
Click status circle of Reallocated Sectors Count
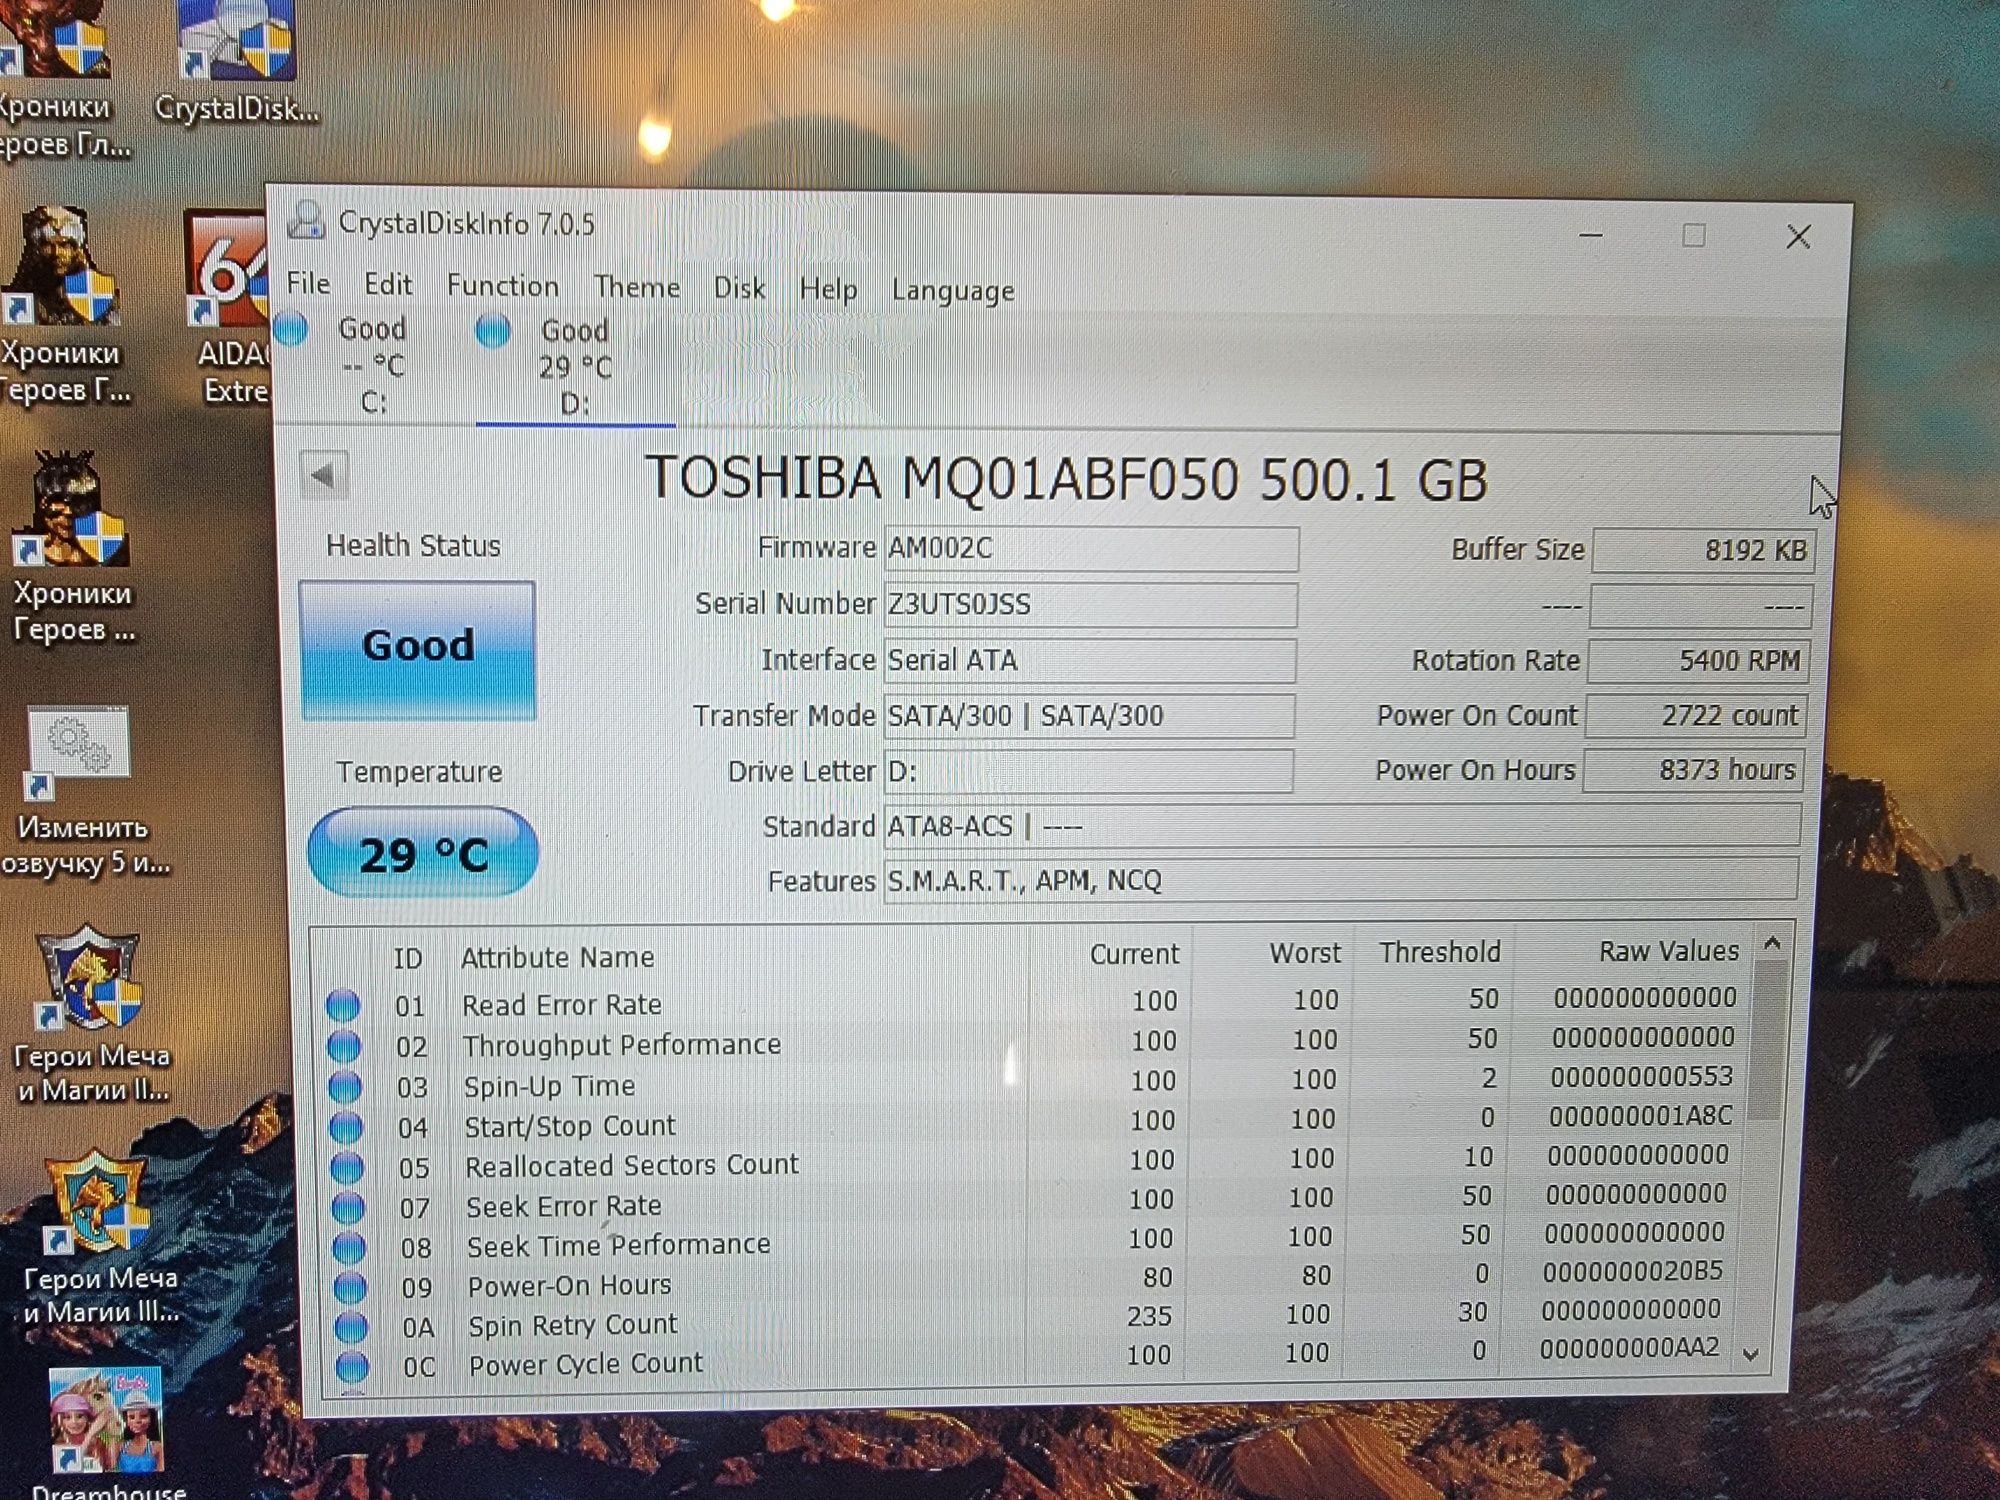(x=347, y=1167)
